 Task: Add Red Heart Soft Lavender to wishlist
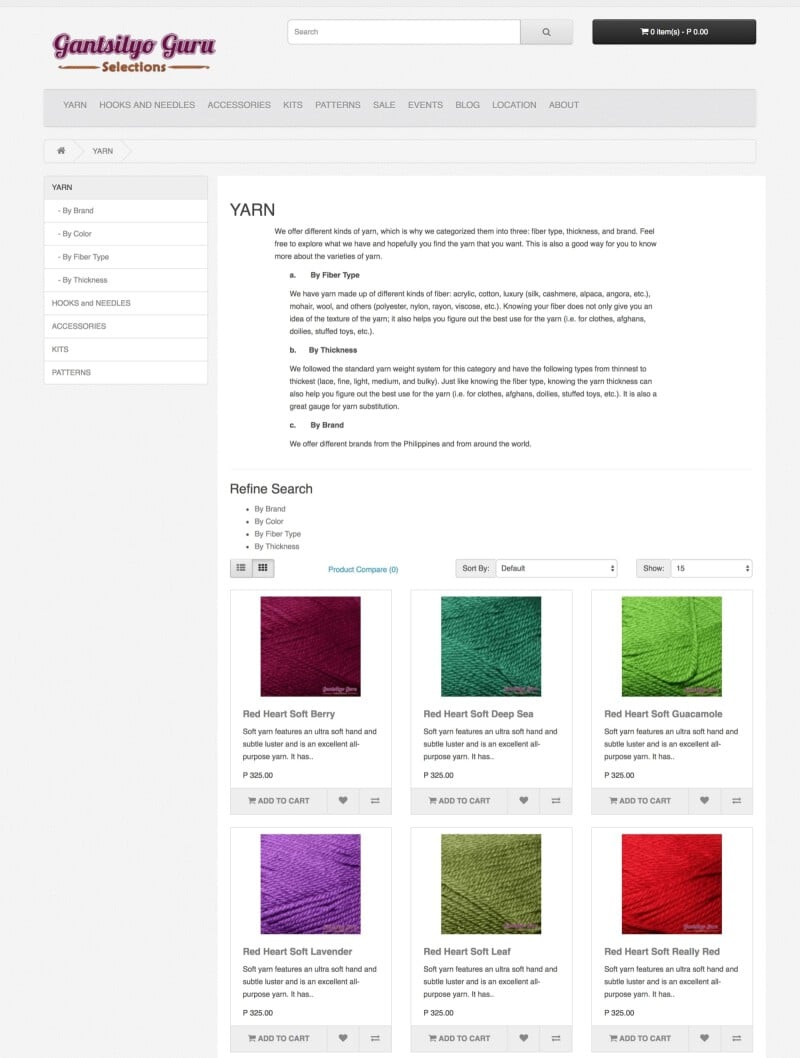coord(343,1038)
